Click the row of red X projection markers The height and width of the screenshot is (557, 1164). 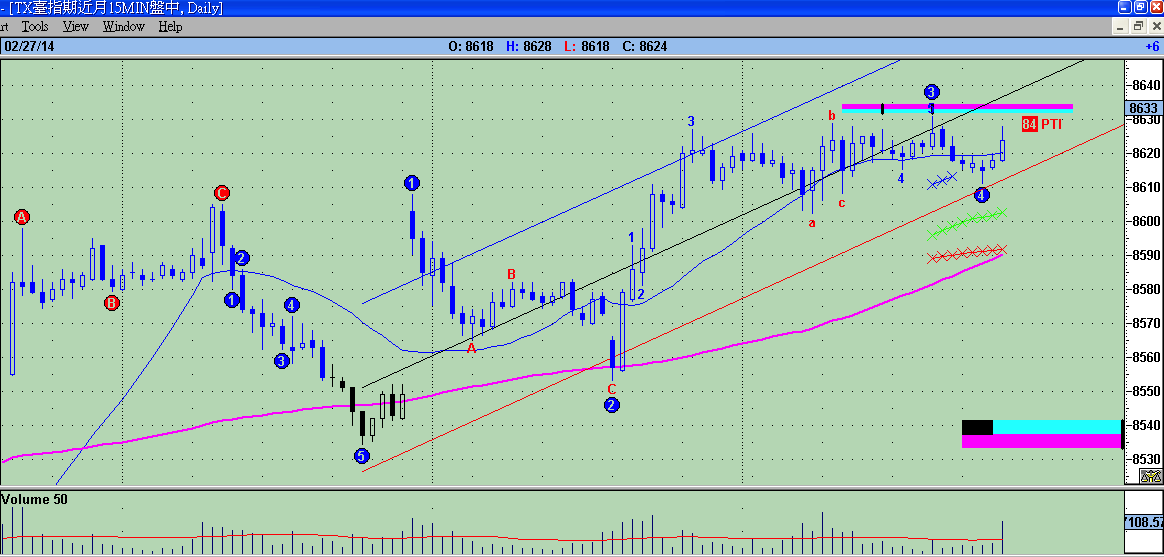967,253
